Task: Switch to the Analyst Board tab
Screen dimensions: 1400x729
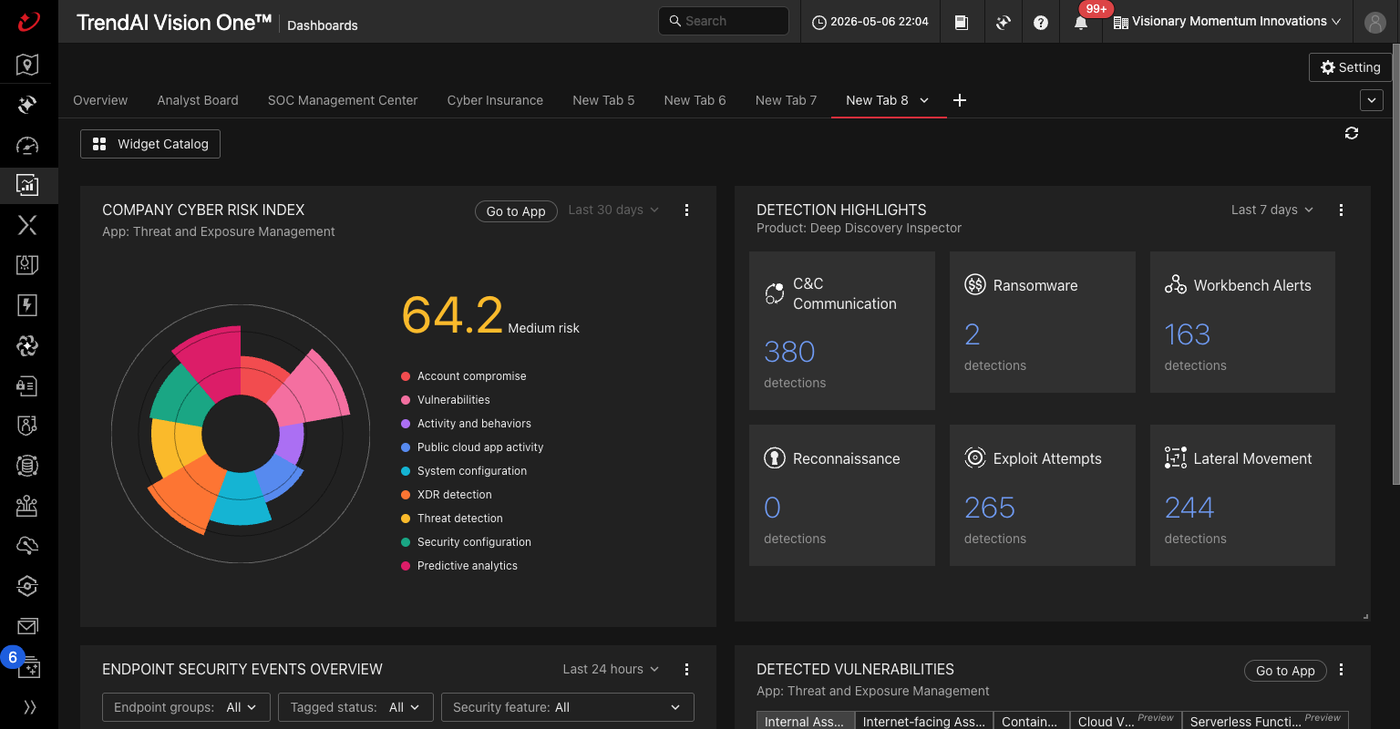Action: 198,100
